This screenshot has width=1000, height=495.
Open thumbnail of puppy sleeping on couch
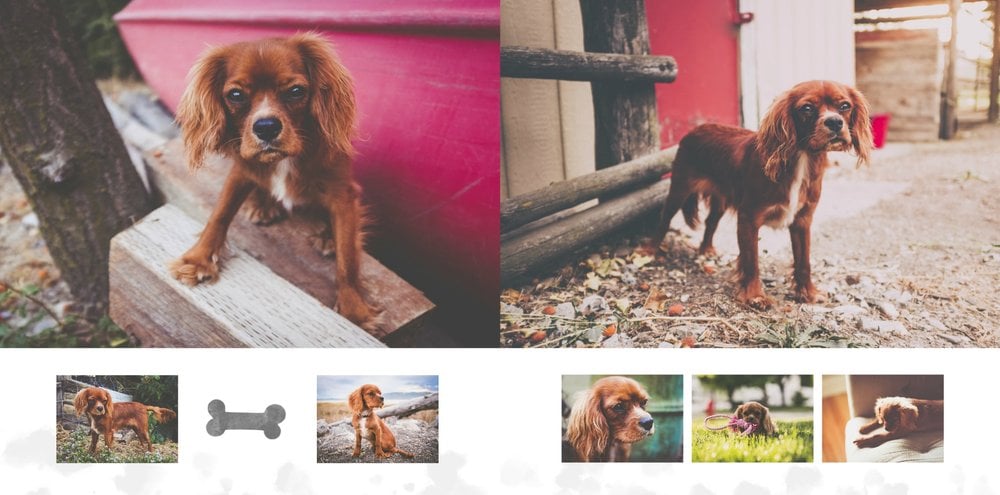[x=883, y=418]
